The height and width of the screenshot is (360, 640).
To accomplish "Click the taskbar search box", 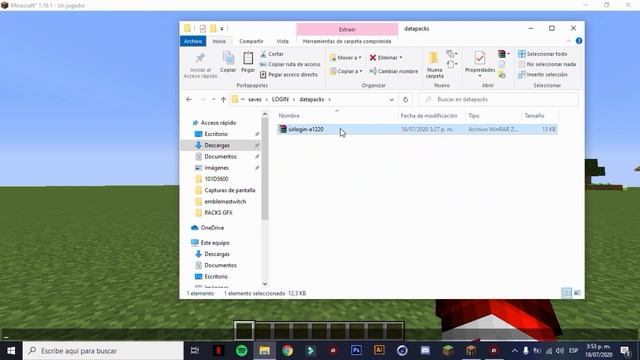I will (103, 351).
